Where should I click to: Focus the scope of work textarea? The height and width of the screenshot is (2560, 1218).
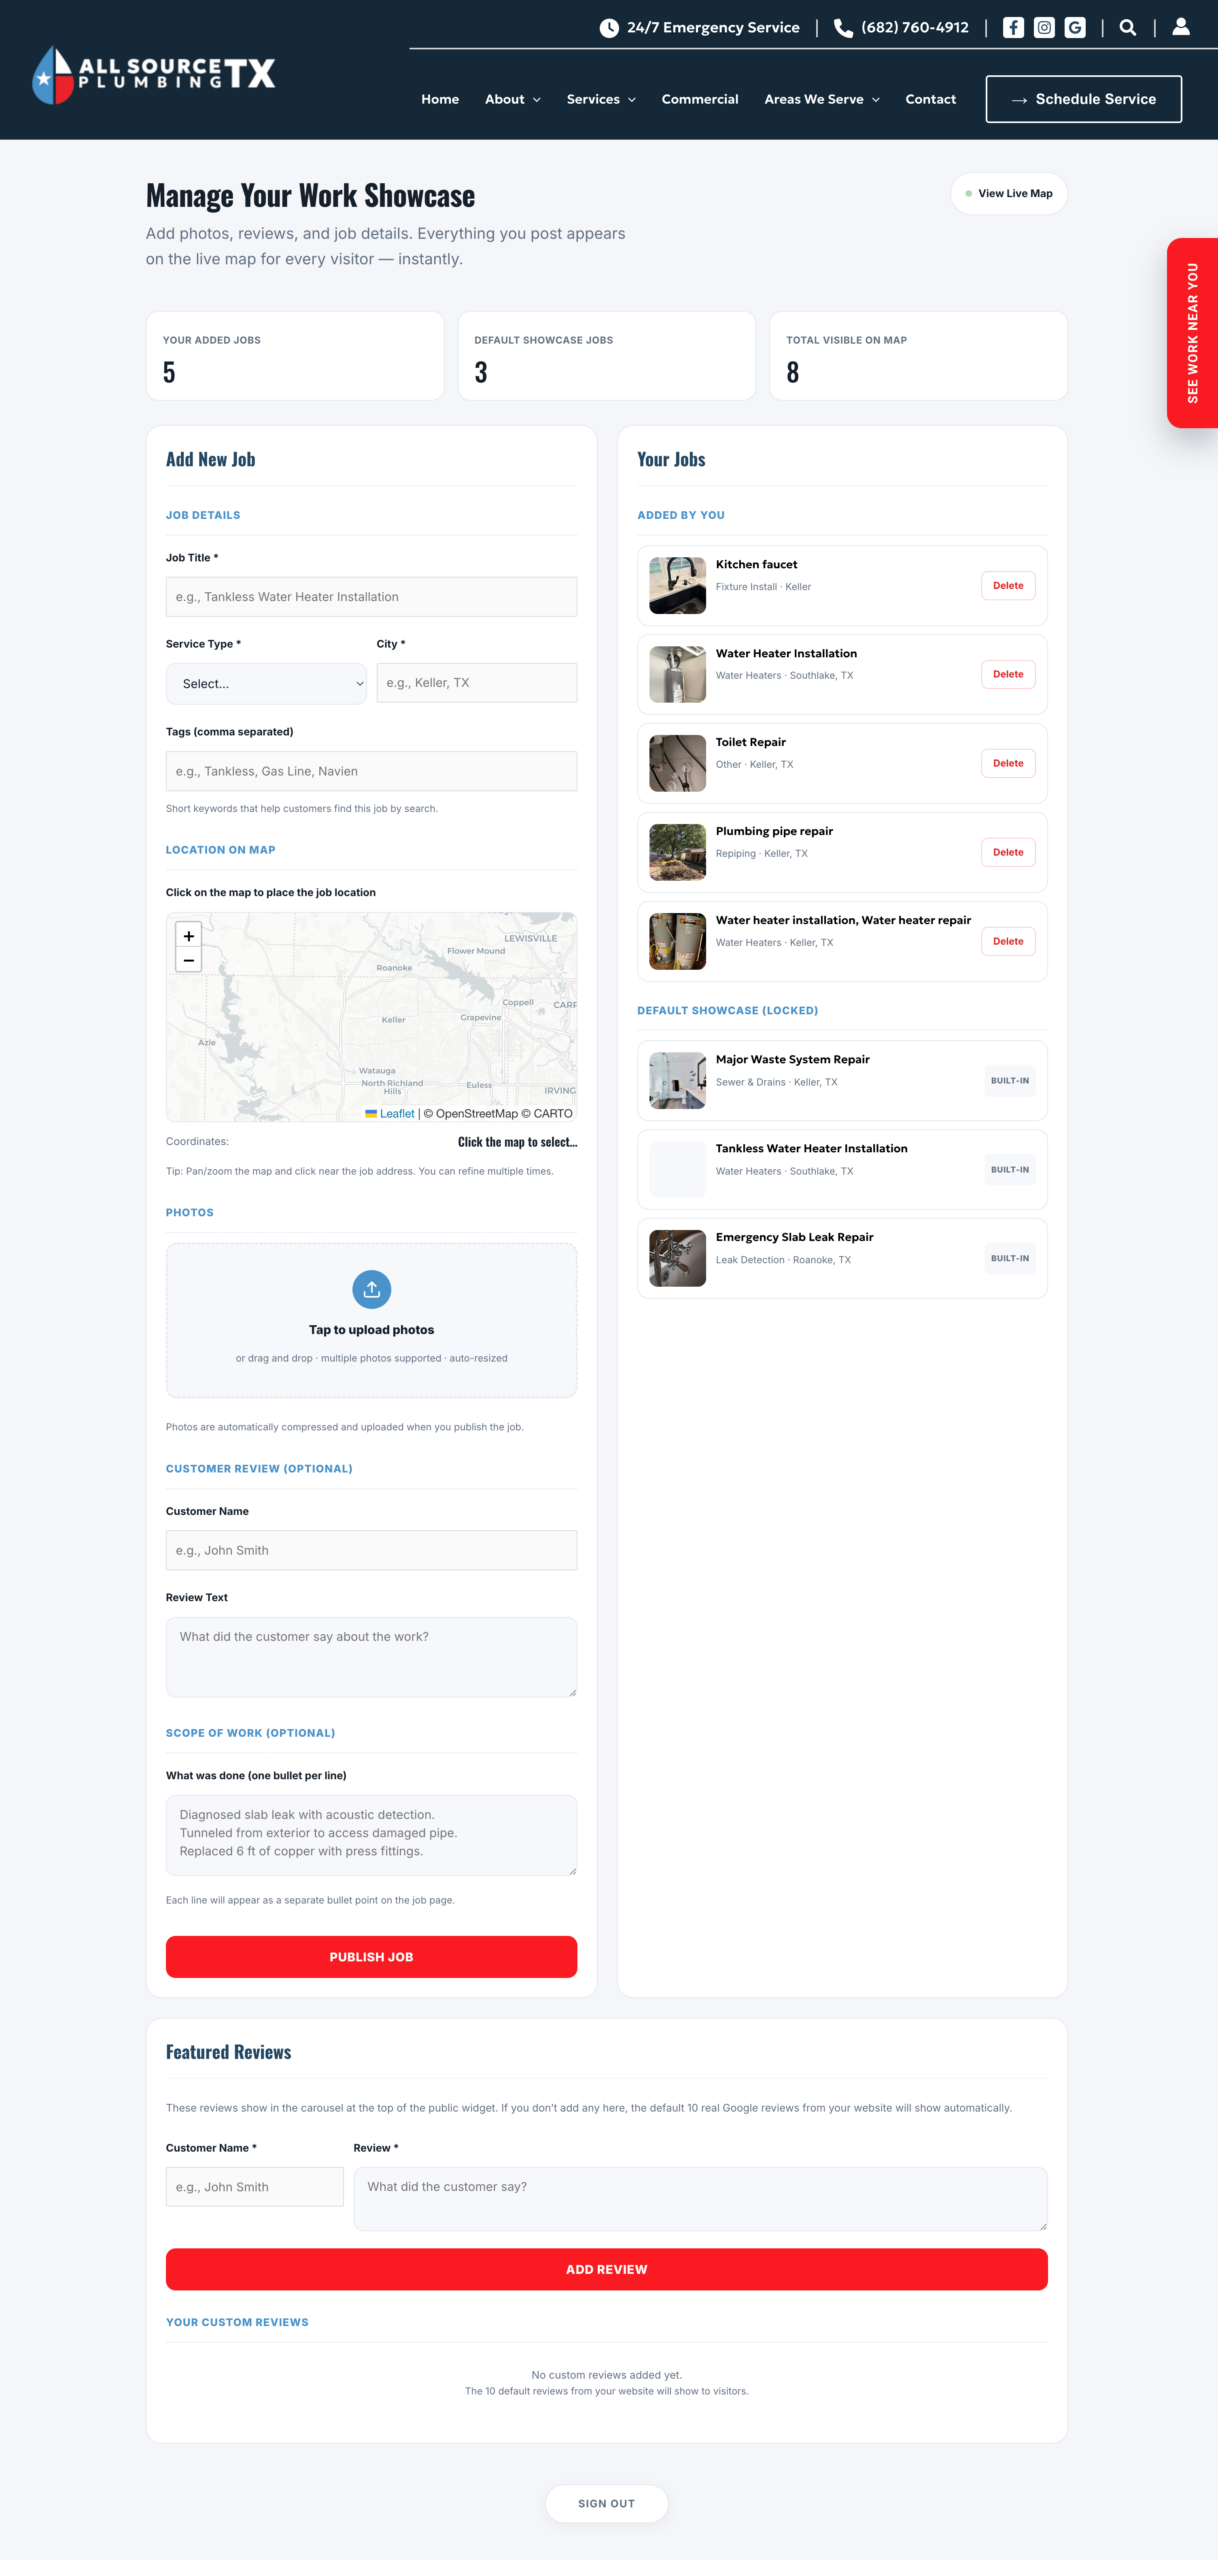pos(371,1835)
